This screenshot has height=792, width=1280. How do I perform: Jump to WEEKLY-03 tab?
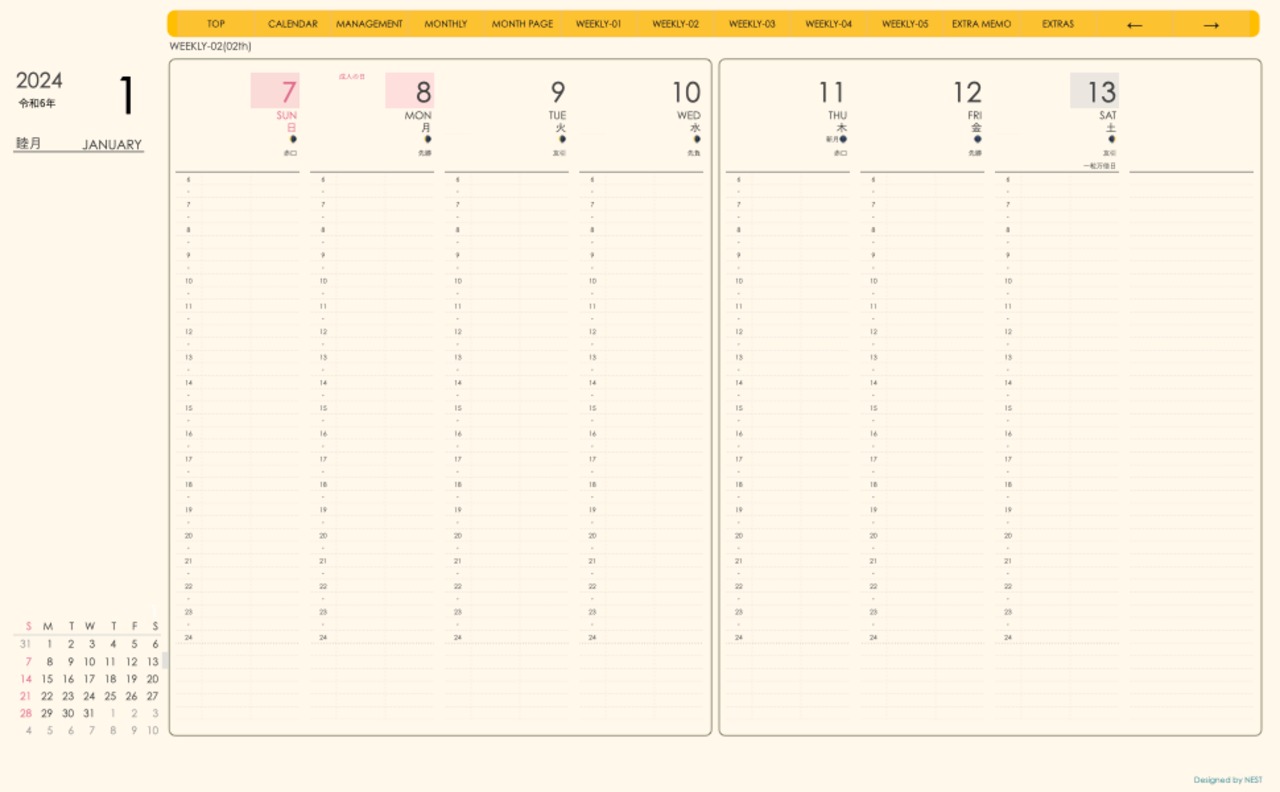[752, 24]
